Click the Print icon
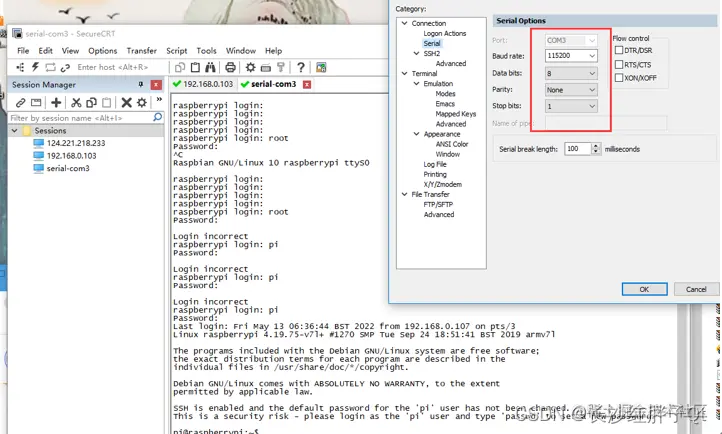 230,67
